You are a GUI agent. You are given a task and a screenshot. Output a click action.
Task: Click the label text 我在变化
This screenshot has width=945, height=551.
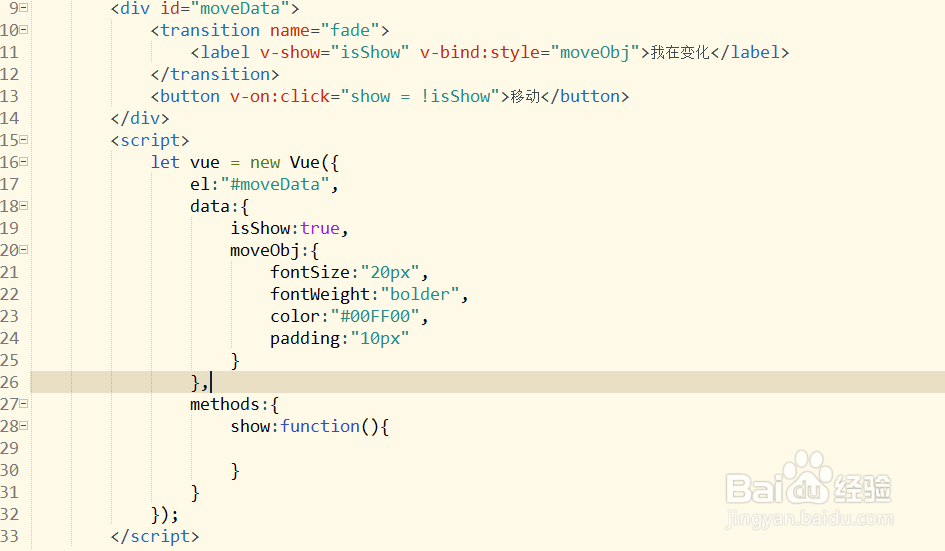tap(680, 52)
